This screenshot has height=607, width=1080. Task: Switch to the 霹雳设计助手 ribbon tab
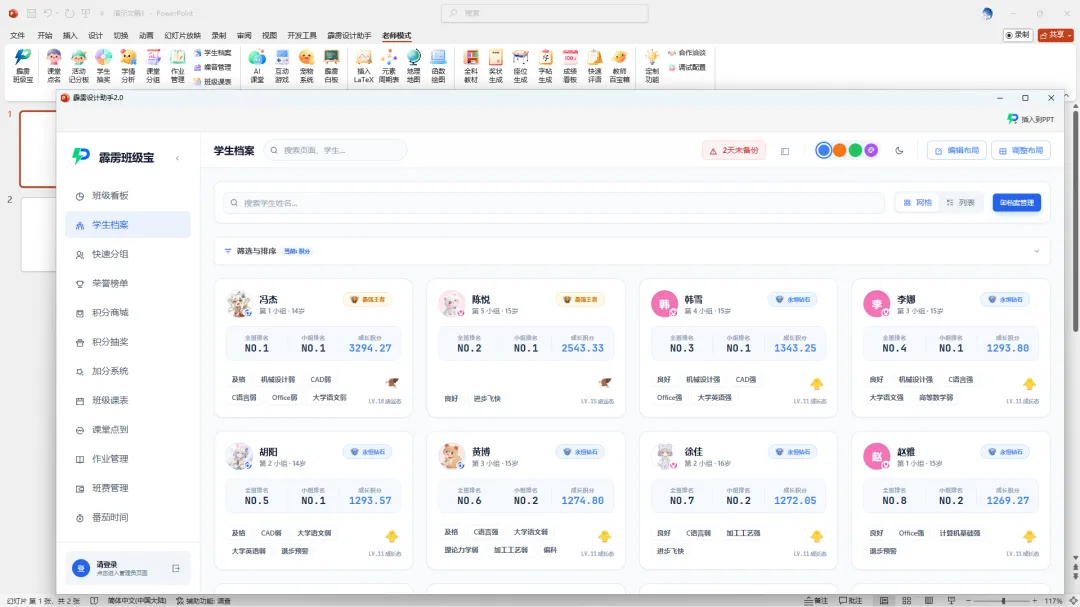[349, 35]
